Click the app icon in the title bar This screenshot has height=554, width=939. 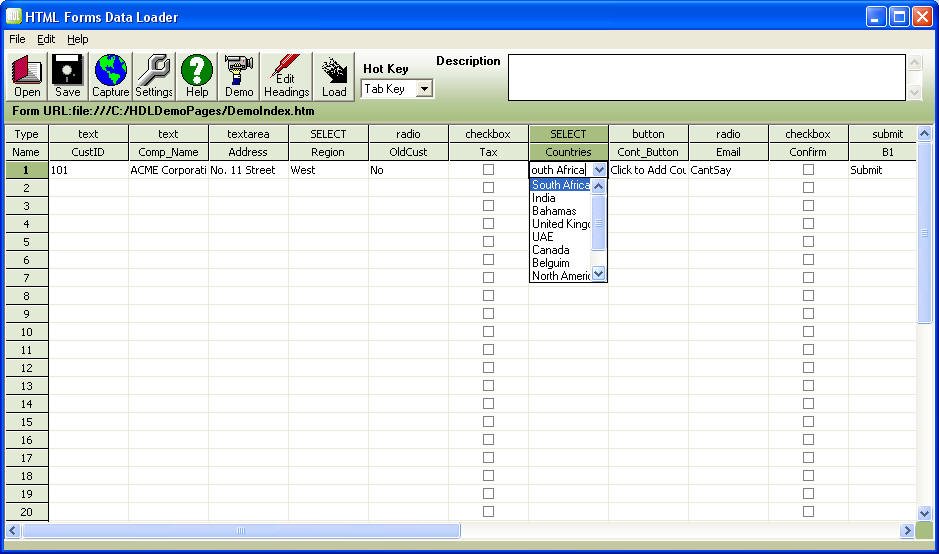(x=14, y=16)
